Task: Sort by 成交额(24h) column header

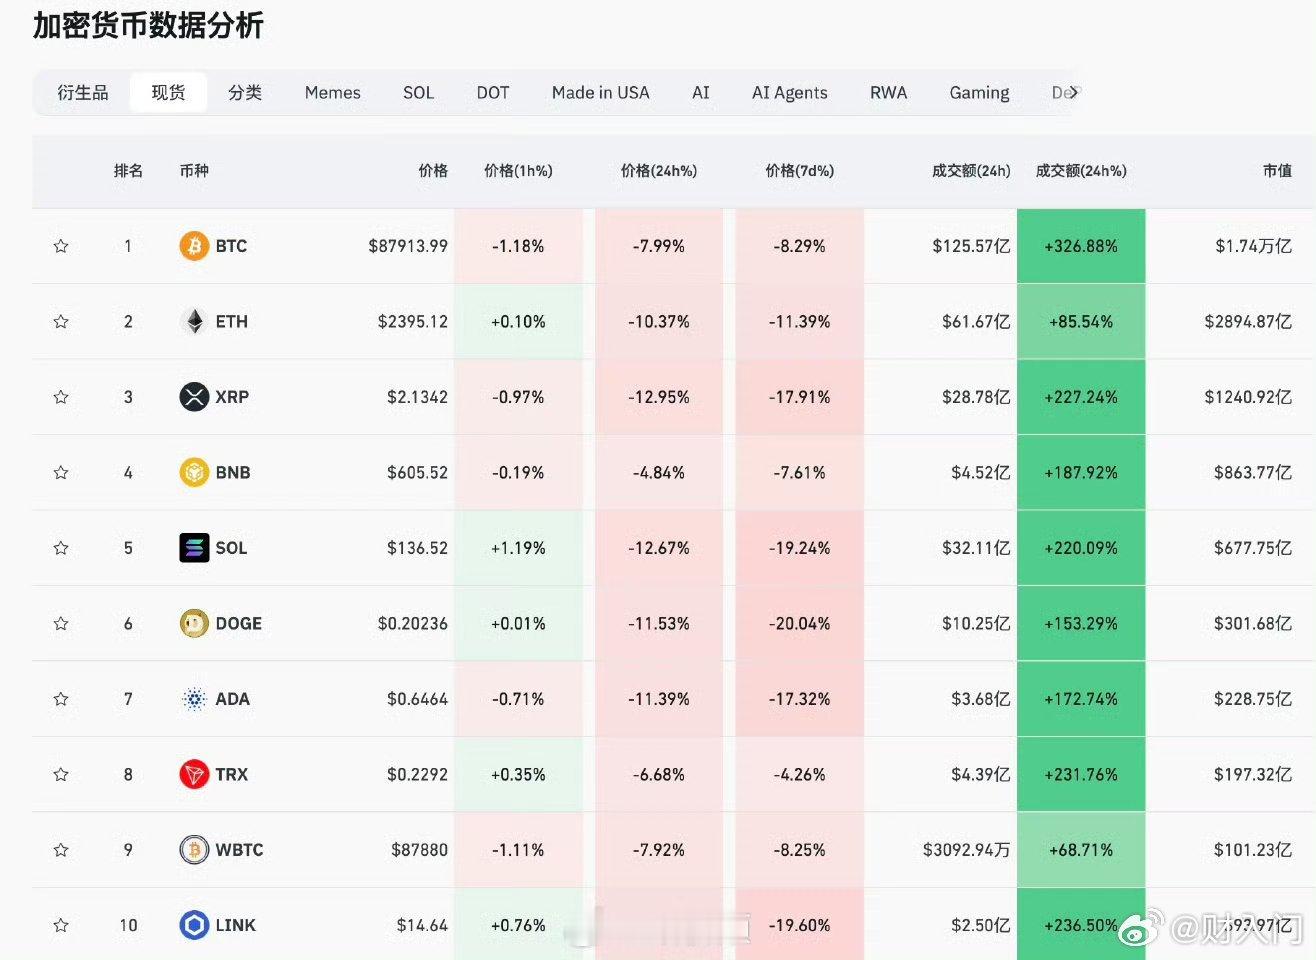Action: click(971, 171)
